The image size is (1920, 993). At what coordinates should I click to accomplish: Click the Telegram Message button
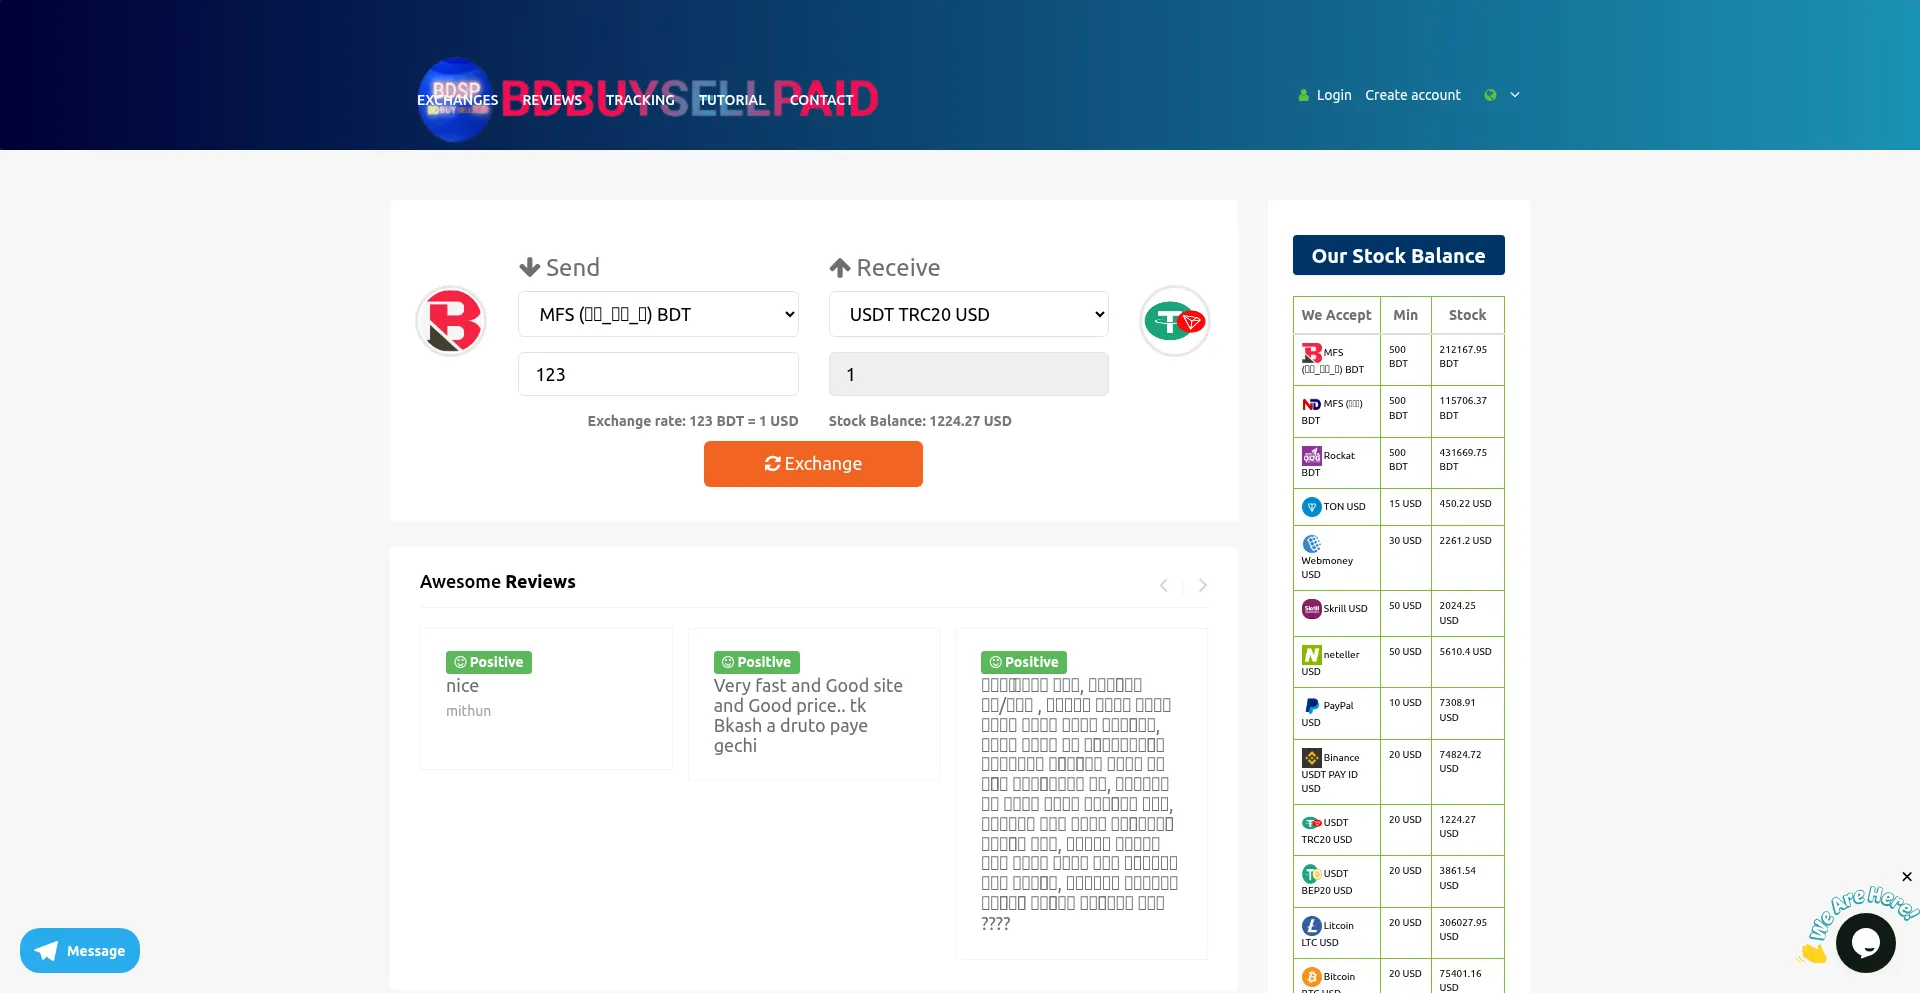(x=80, y=951)
